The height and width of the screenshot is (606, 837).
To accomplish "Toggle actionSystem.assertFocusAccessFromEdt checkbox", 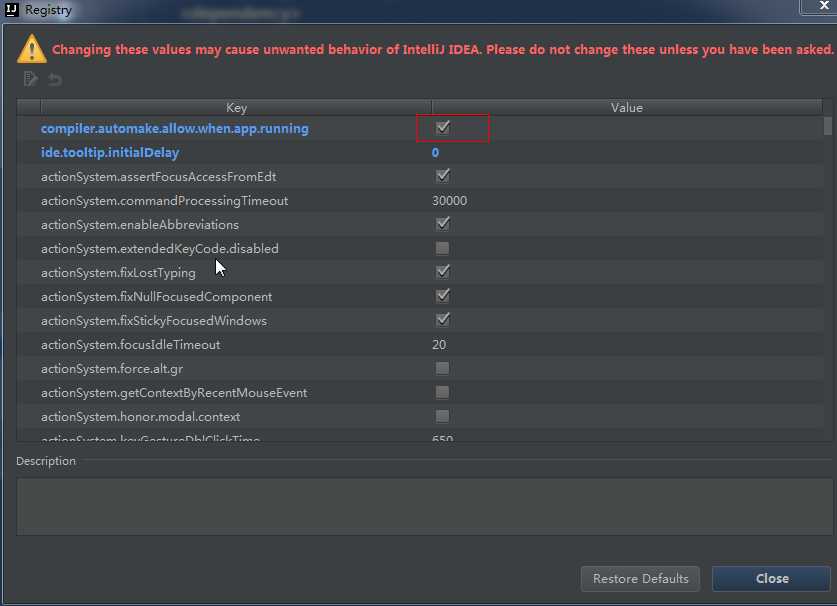I will click(x=443, y=176).
